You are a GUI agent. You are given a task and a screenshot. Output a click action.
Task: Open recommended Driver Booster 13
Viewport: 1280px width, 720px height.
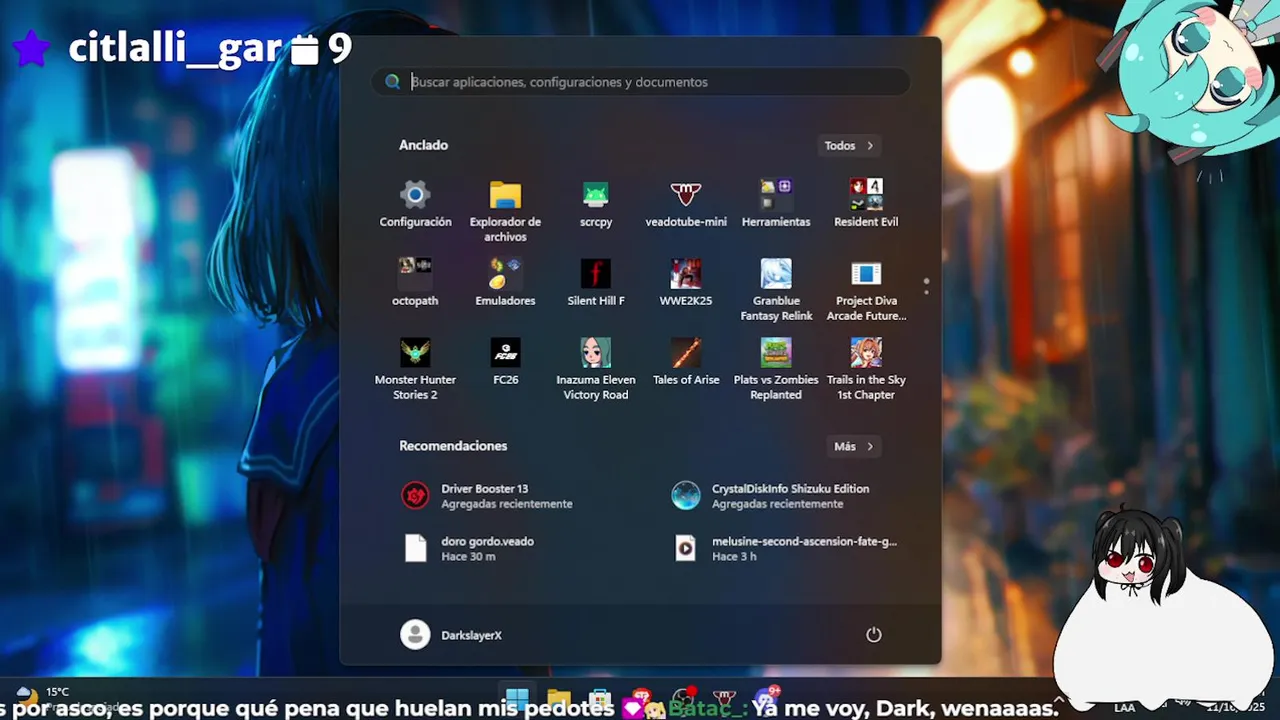[x=505, y=496]
